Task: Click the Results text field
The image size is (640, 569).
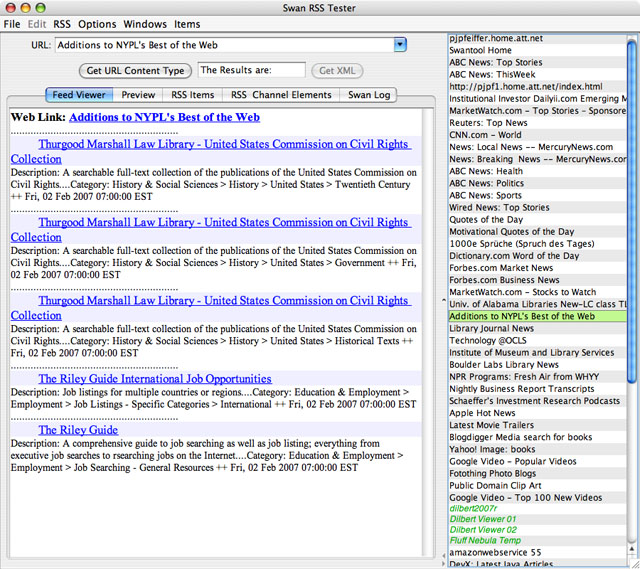Action: (251, 71)
